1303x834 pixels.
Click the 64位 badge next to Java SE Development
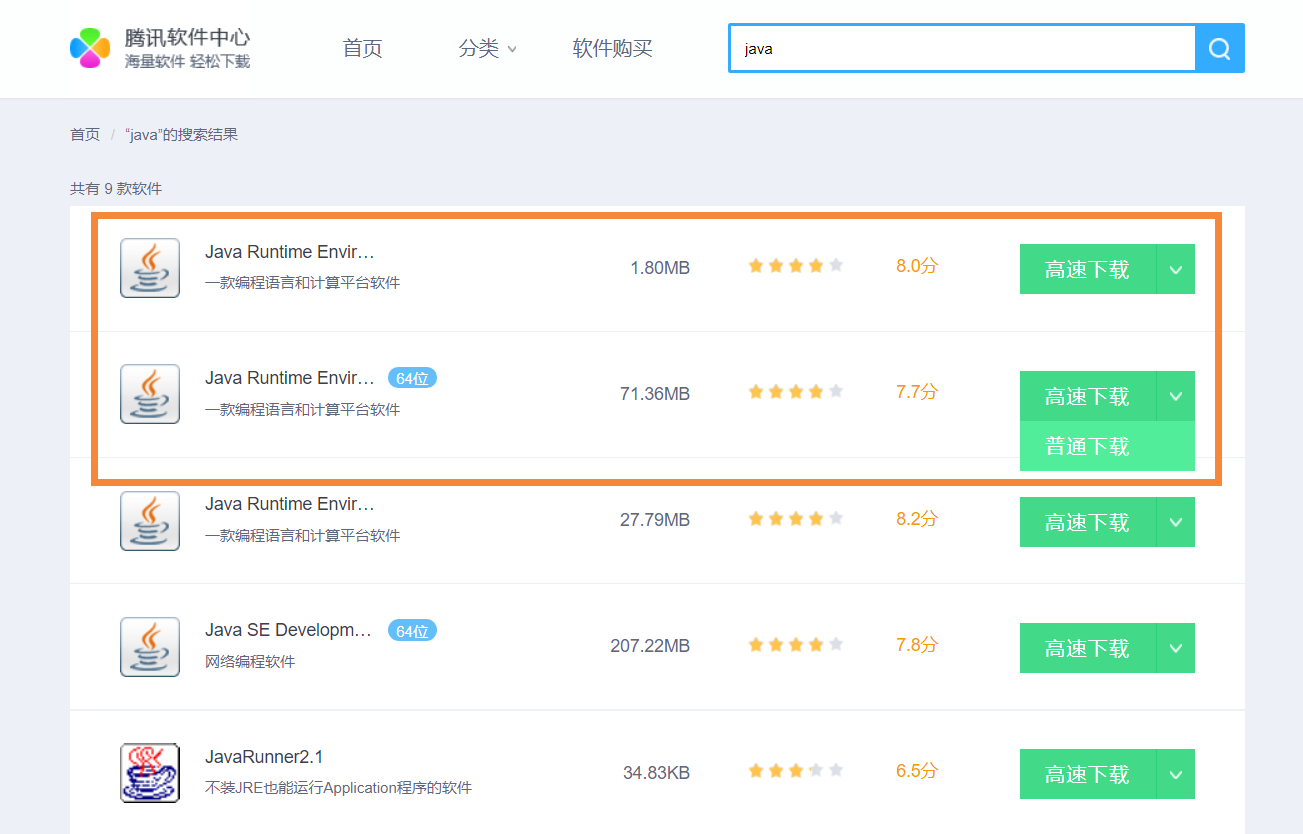412,630
